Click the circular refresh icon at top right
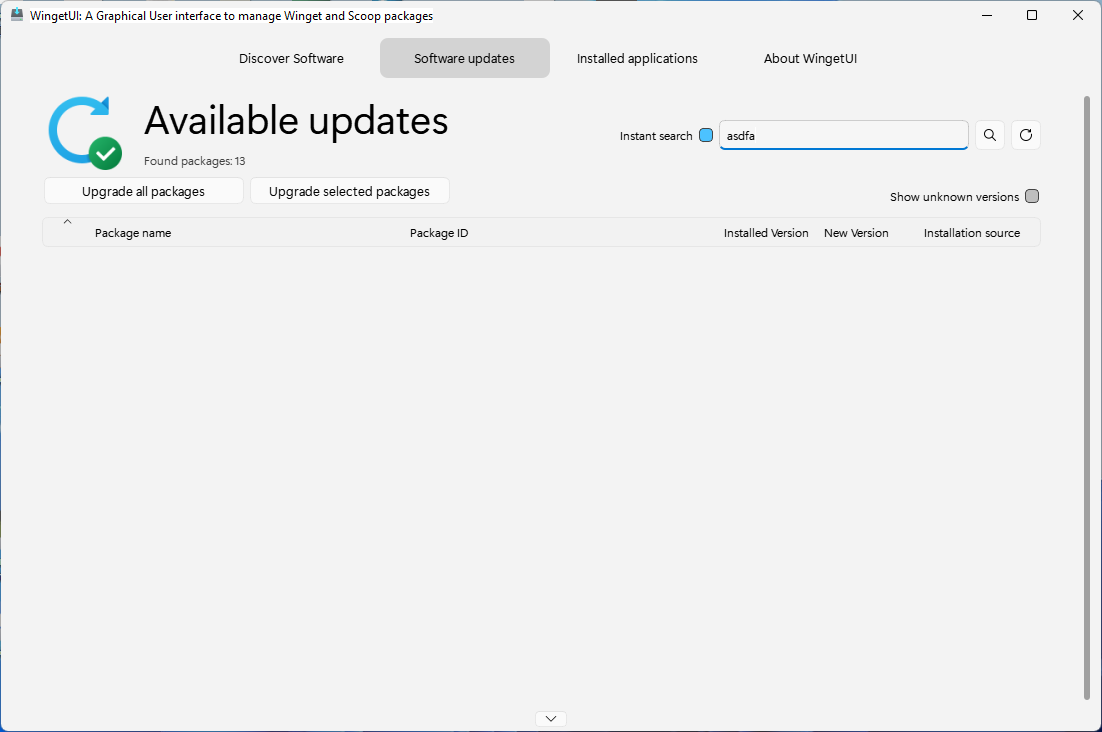This screenshot has height=732, width=1102. tap(1025, 134)
